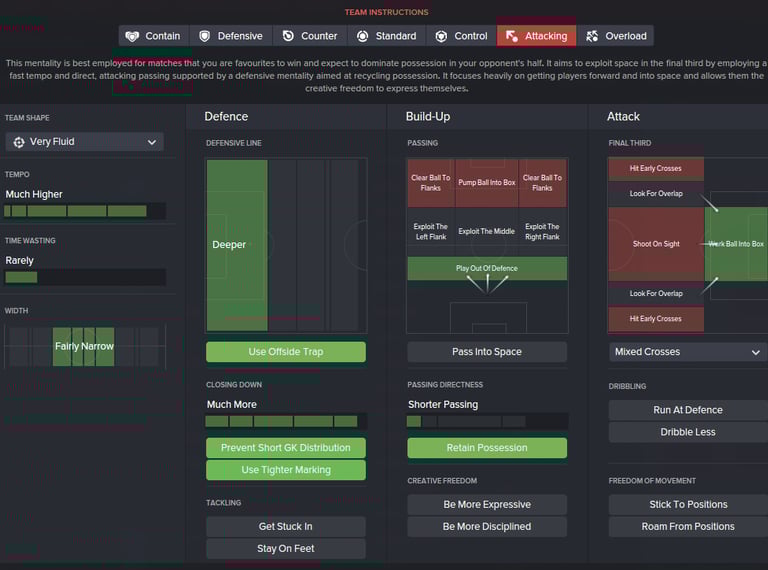
Task: Toggle Work Ball Into Box zone
Action: click(x=736, y=244)
